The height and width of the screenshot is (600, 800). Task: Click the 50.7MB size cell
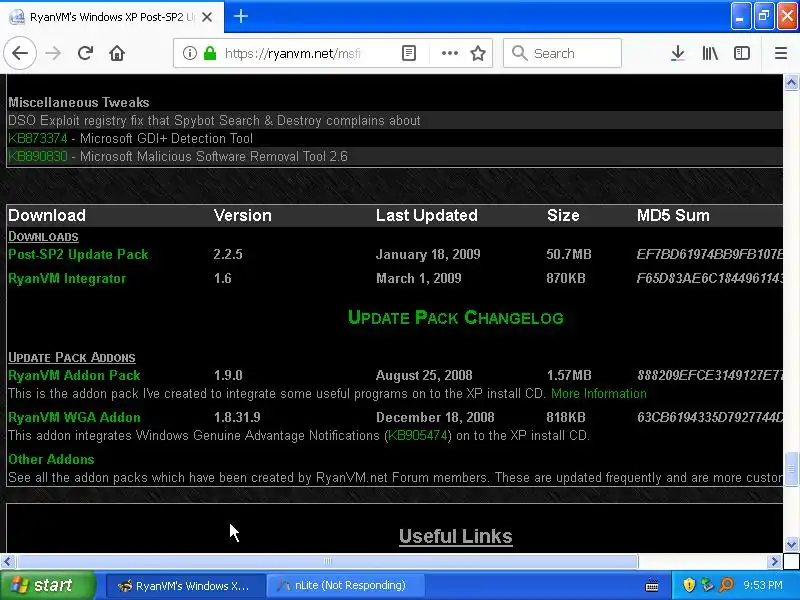click(568, 254)
